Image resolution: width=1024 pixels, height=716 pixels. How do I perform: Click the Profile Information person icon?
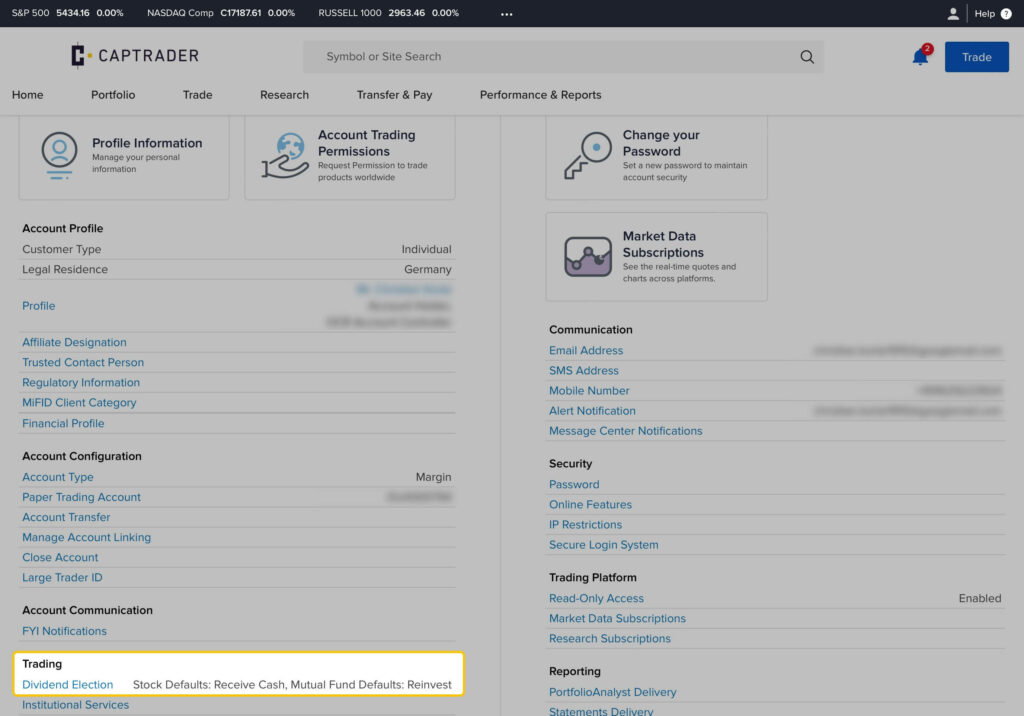[x=59, y=155]
